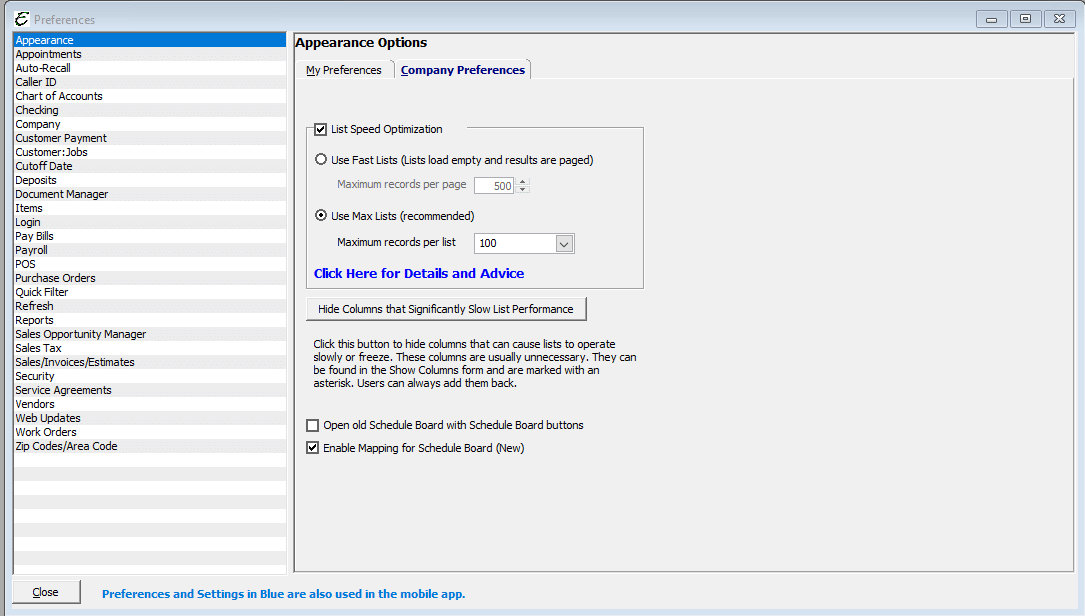Click the app logo icon in title bar
Viewport: 1085px width, 616px height.
point(22,19)
